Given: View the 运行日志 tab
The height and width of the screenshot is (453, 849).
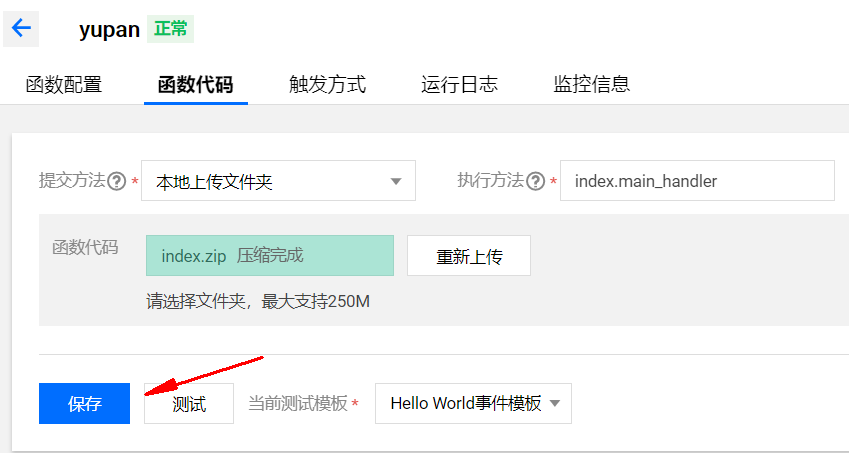Looking at the screenshot, I should click(x=459, y=85).
